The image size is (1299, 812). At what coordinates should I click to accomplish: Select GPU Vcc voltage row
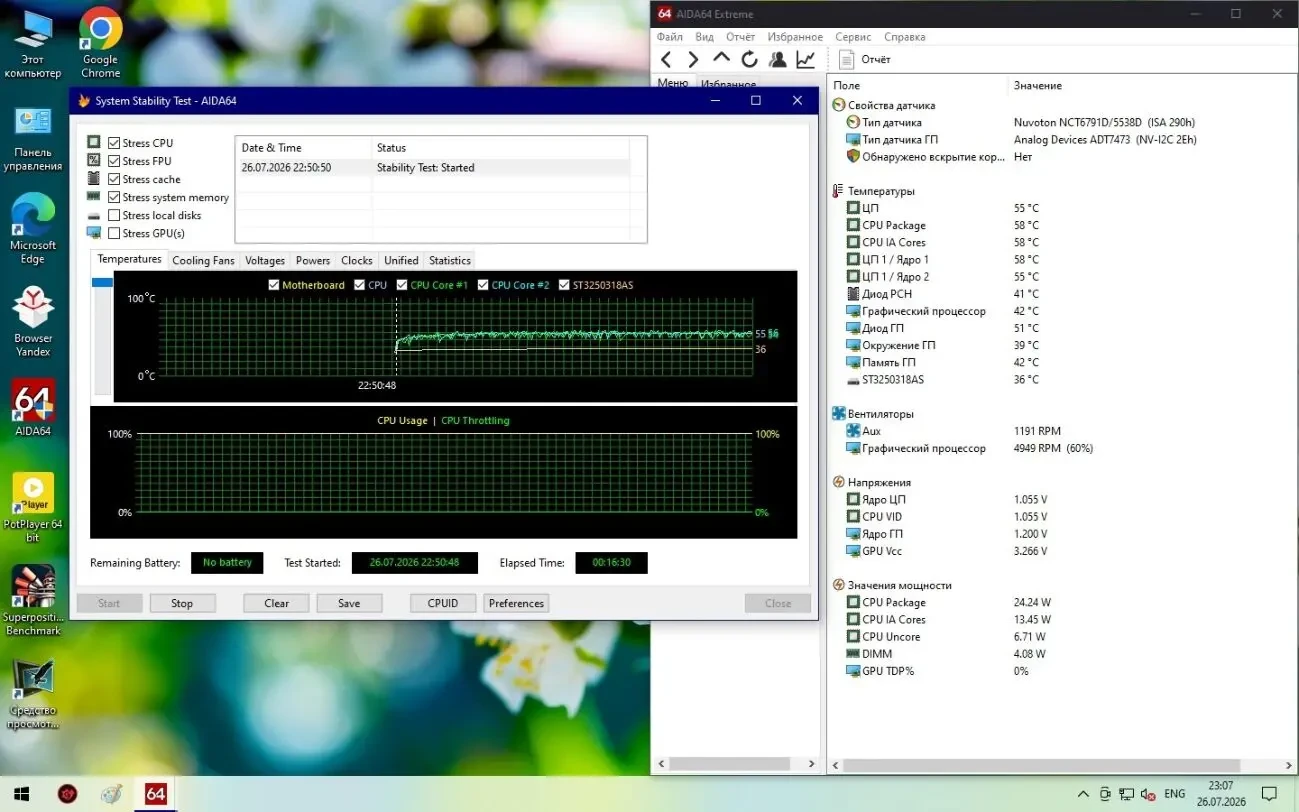pos(1062,551)
